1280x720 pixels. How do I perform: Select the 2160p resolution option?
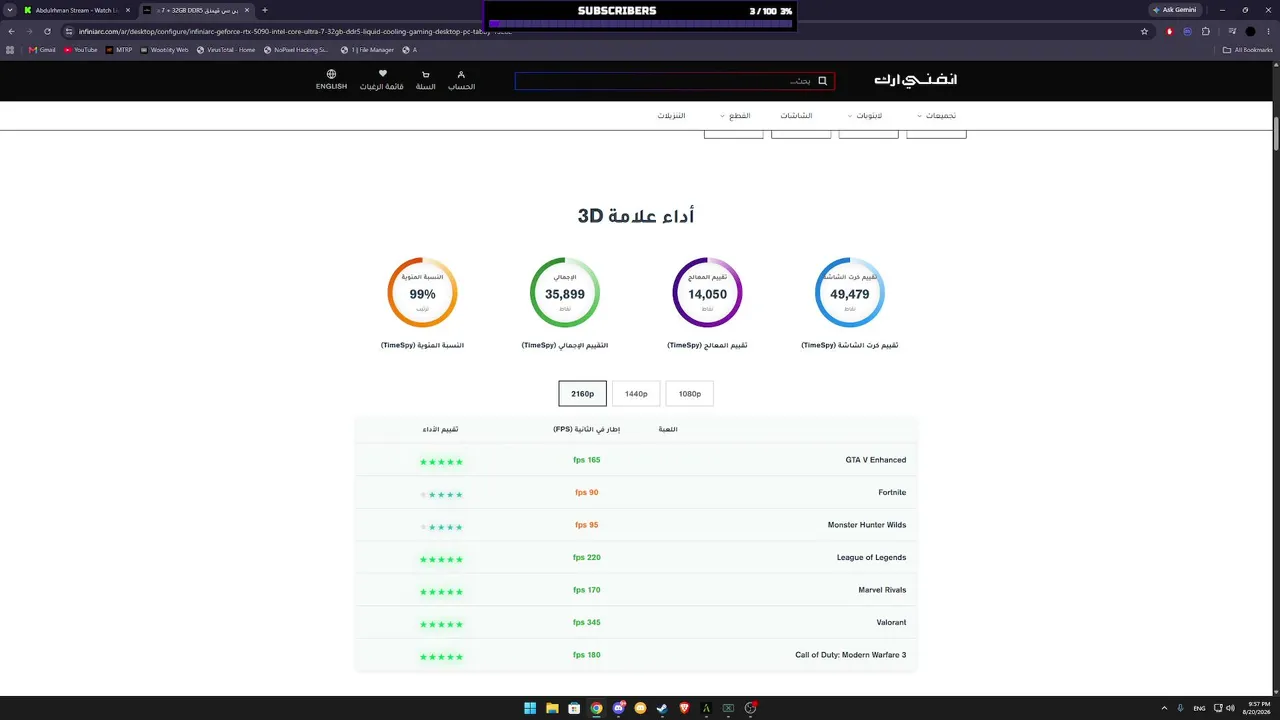[x=582, y=394]
